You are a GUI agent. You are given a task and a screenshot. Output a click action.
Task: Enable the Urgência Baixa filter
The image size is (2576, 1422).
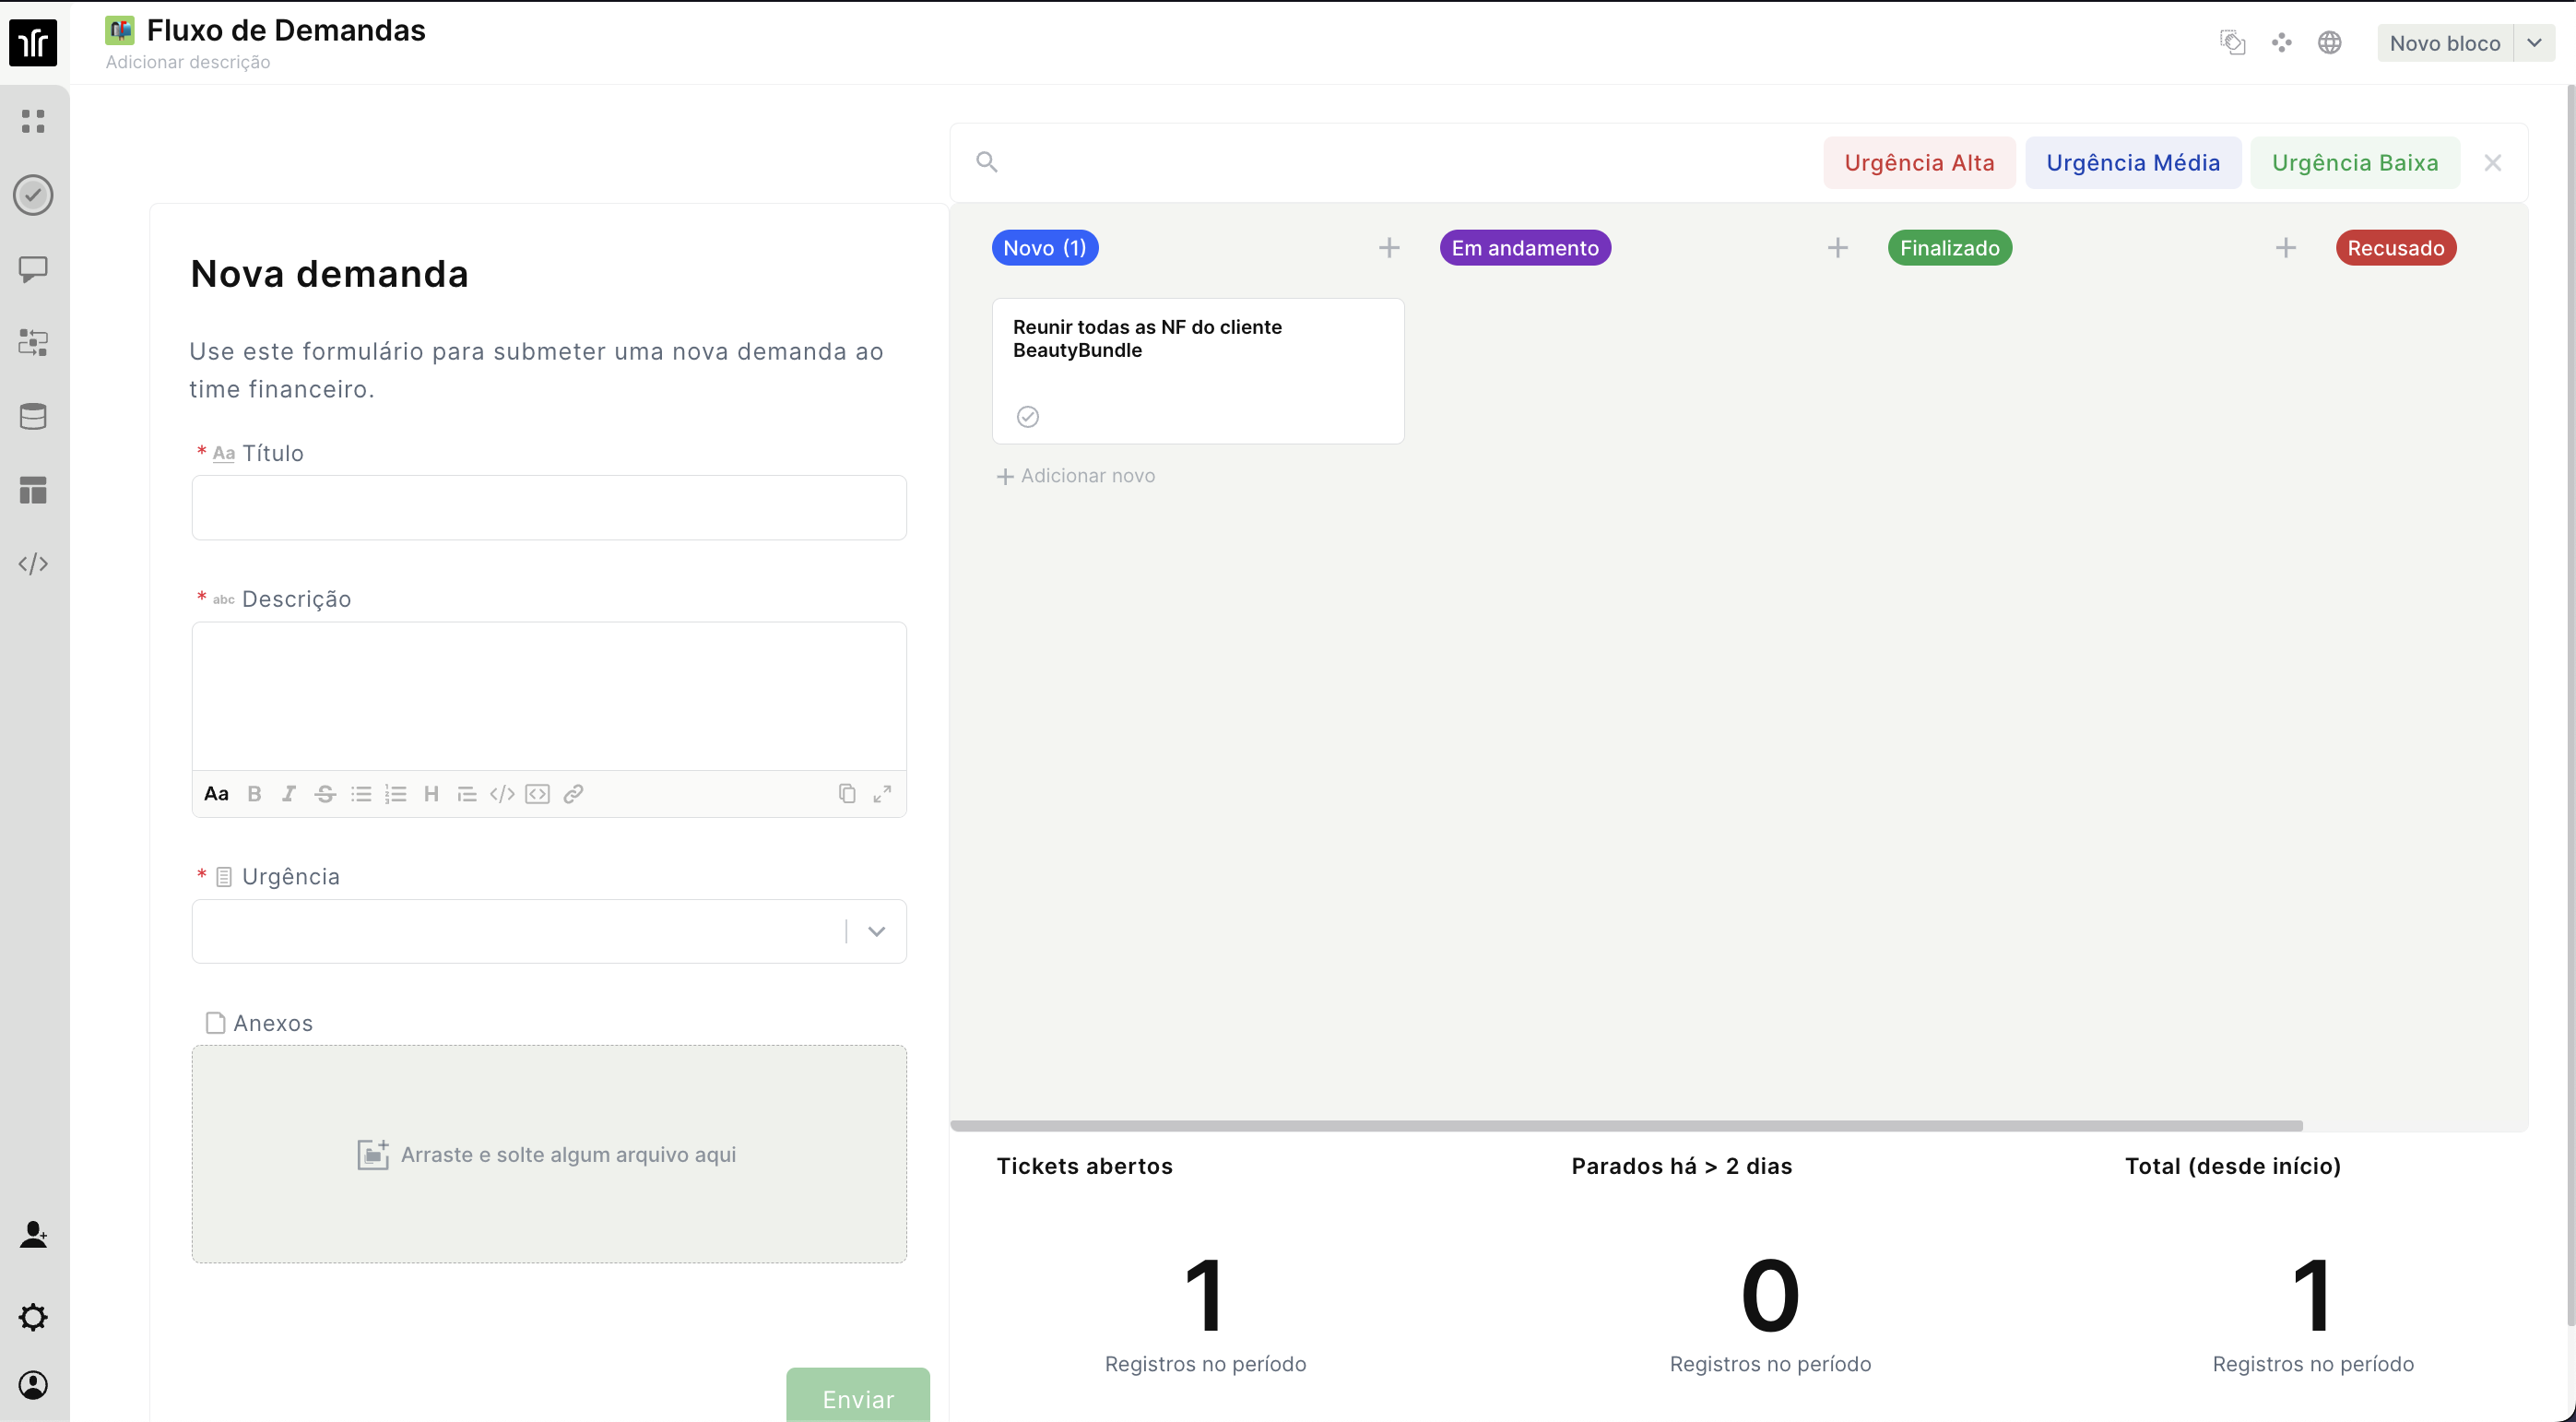2354,163
